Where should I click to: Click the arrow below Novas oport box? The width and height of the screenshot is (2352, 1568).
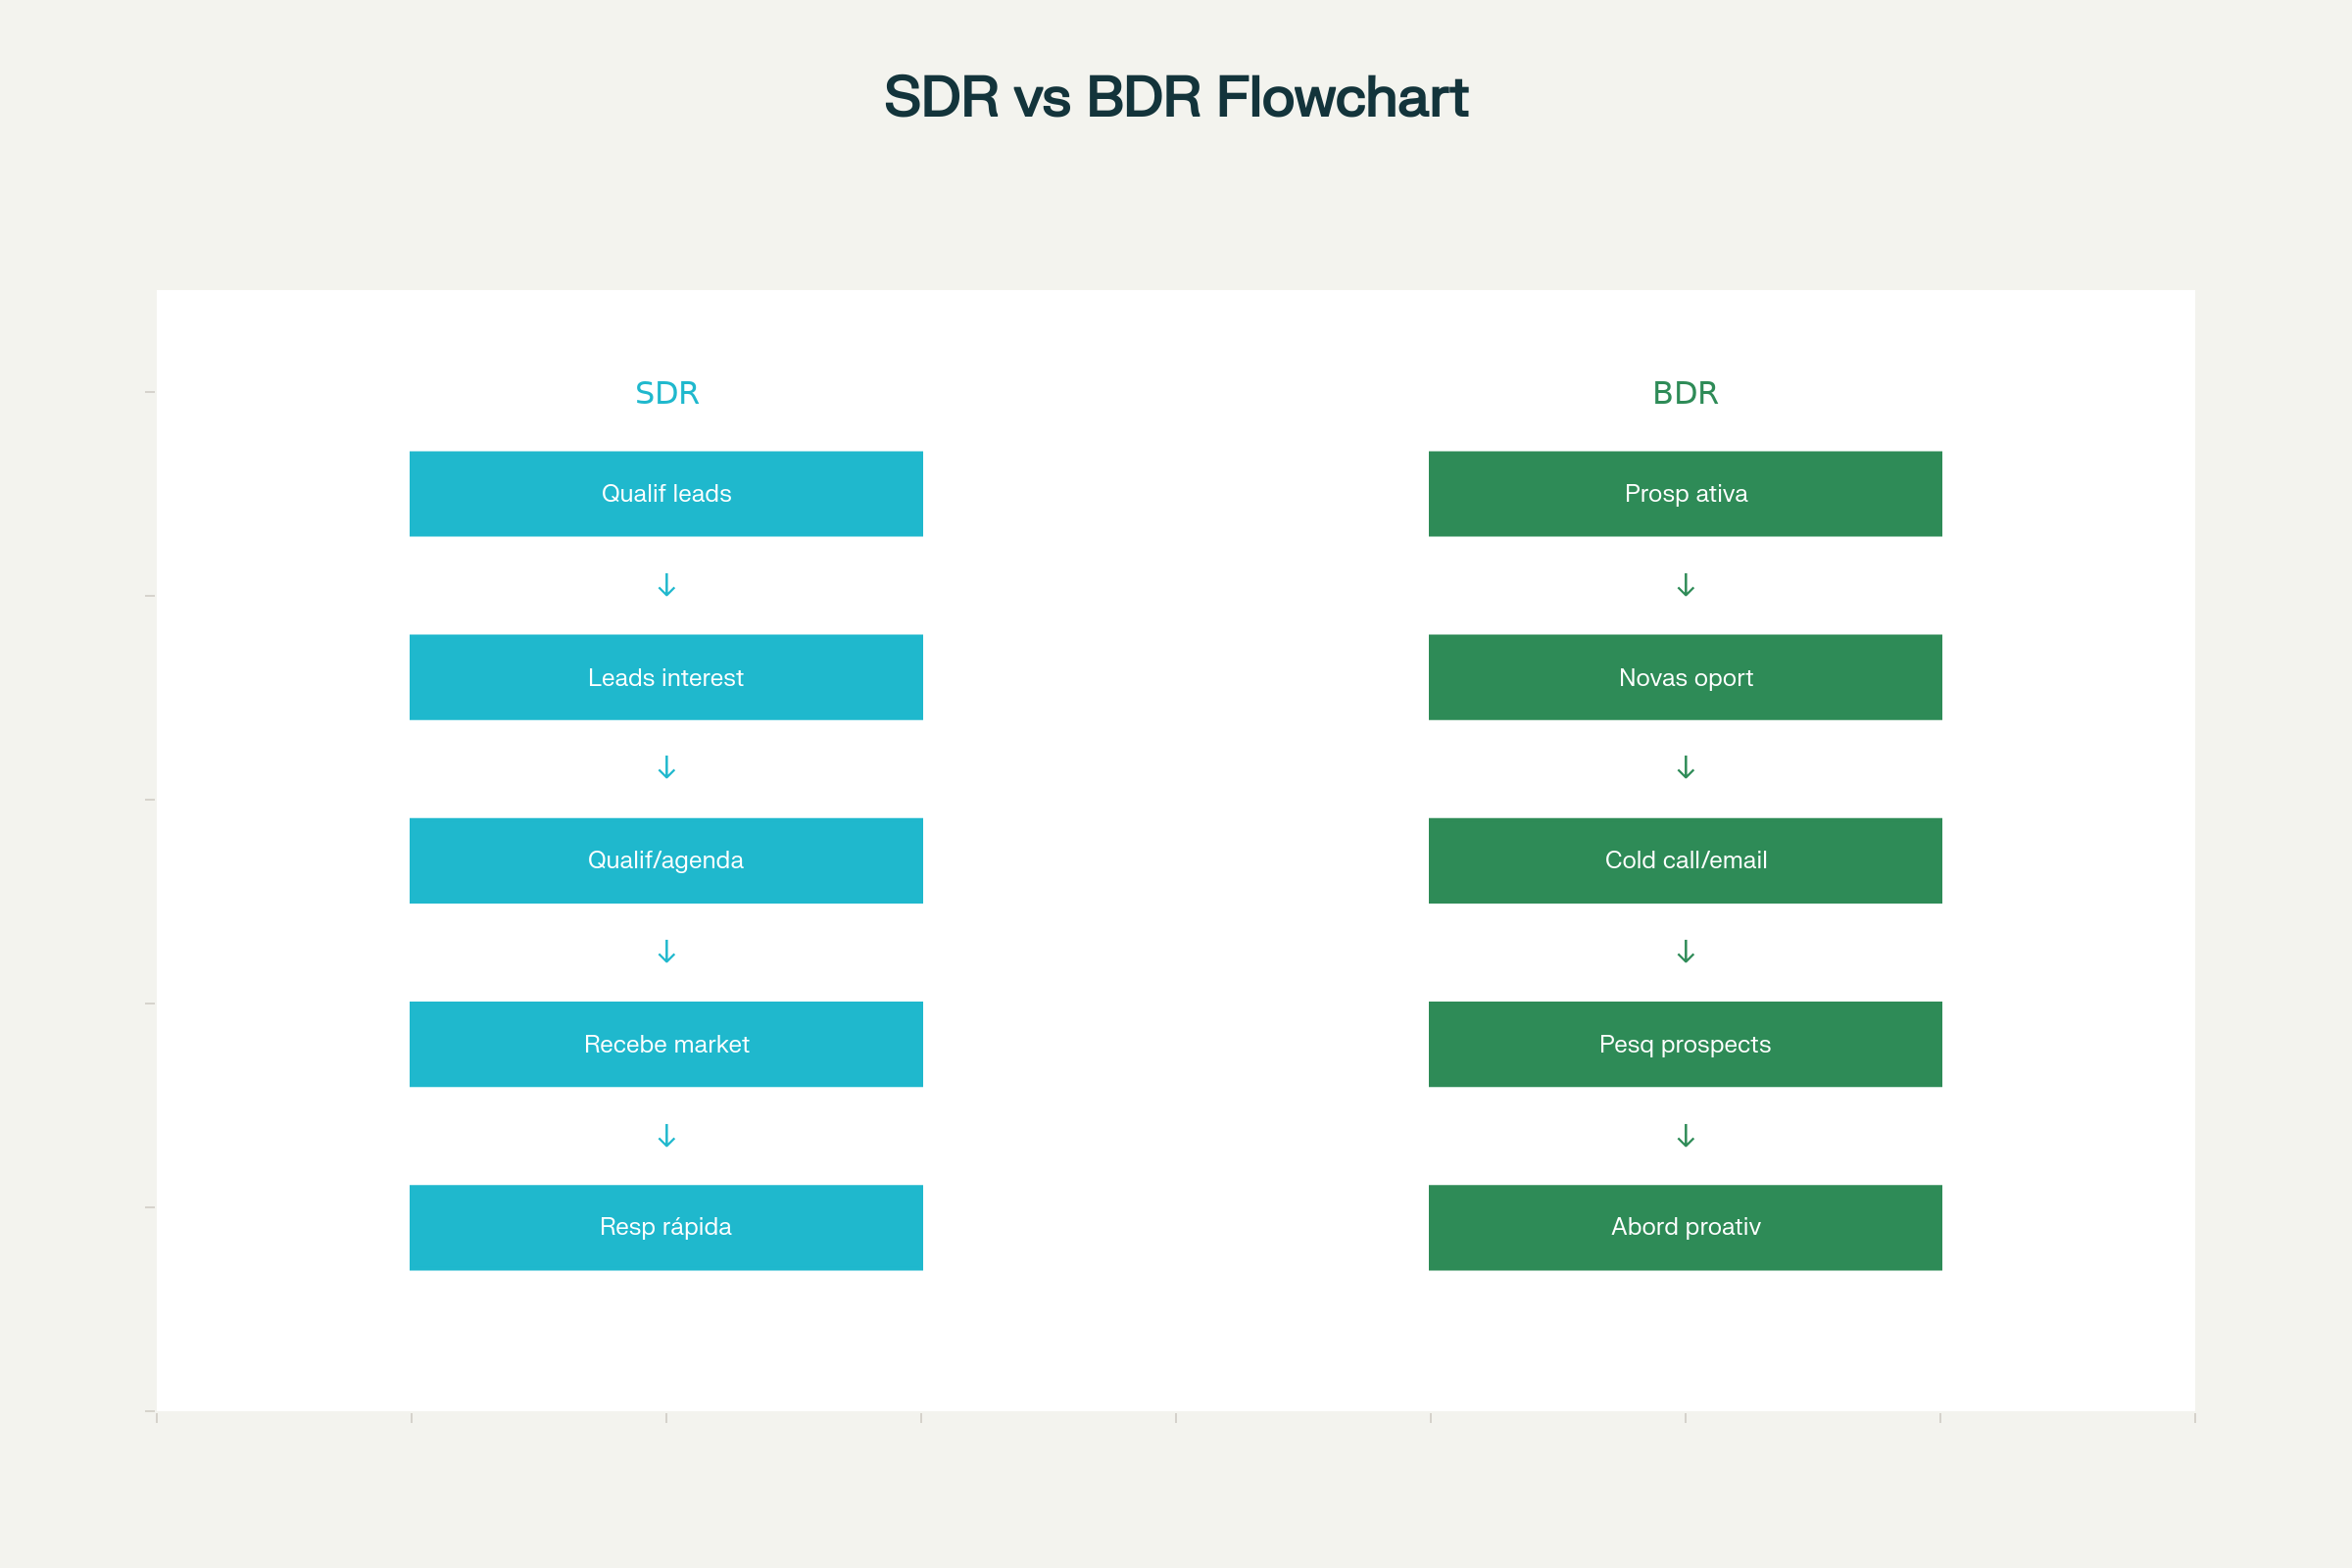click(x=1685, y=768)
